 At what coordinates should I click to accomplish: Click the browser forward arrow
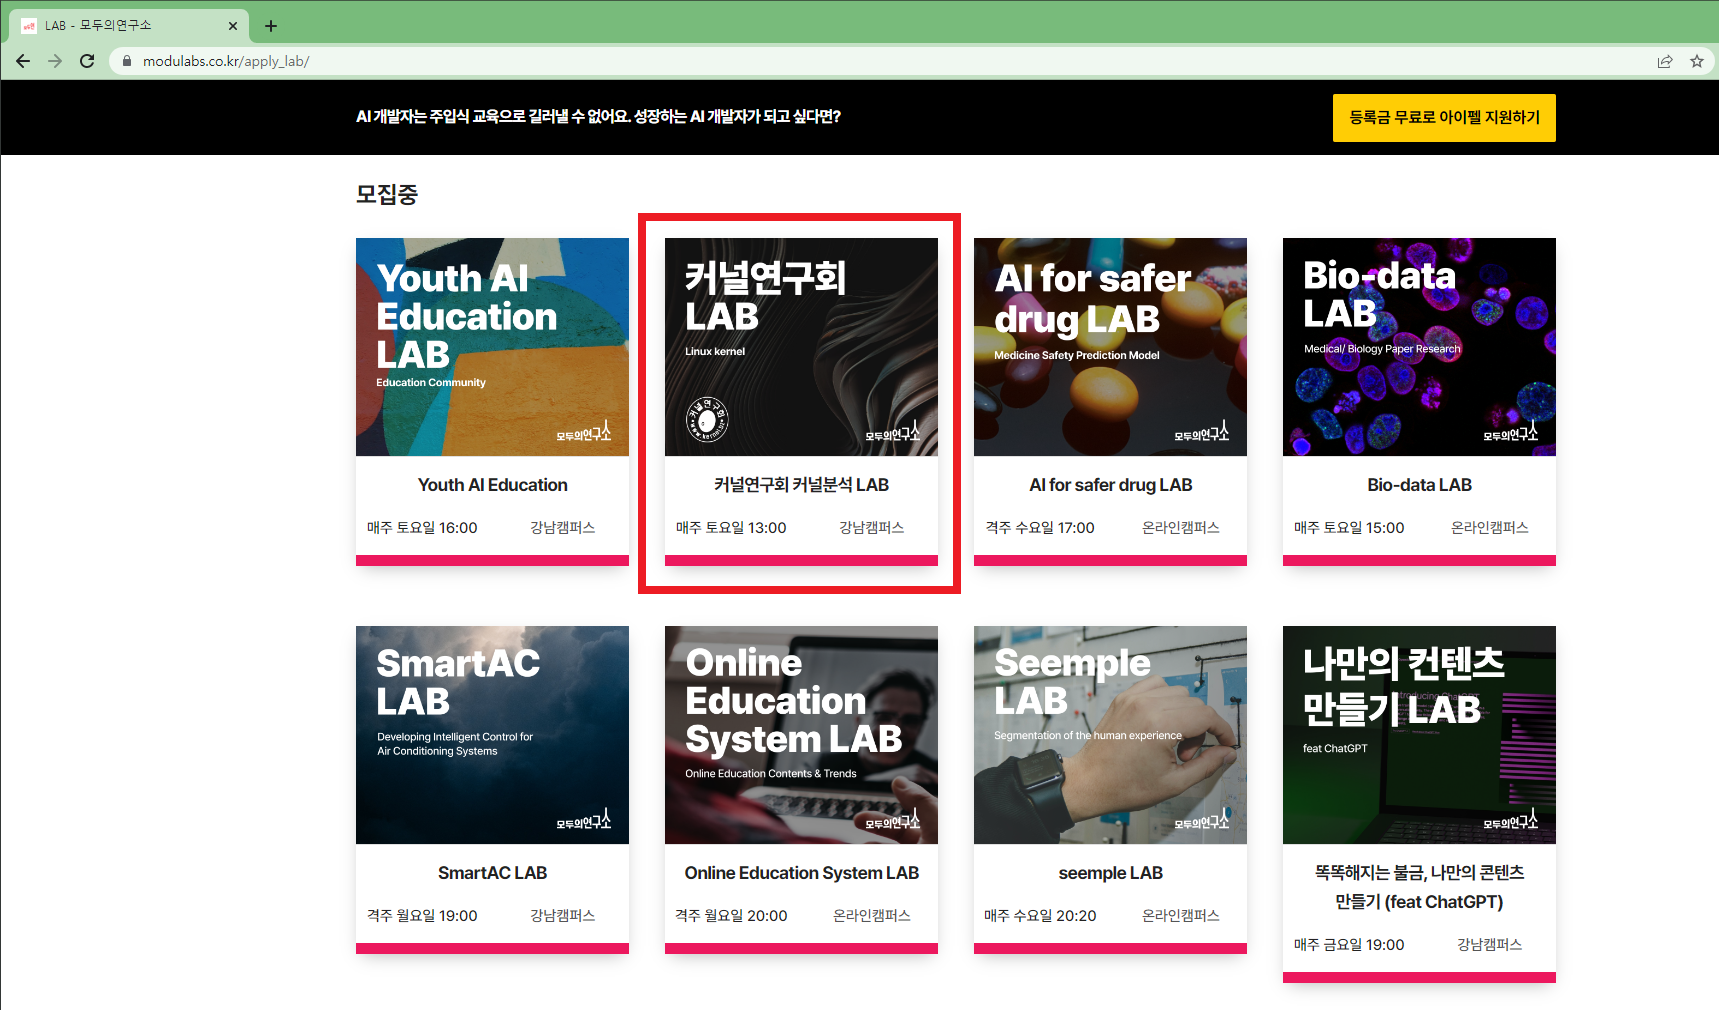coord(55,61)
